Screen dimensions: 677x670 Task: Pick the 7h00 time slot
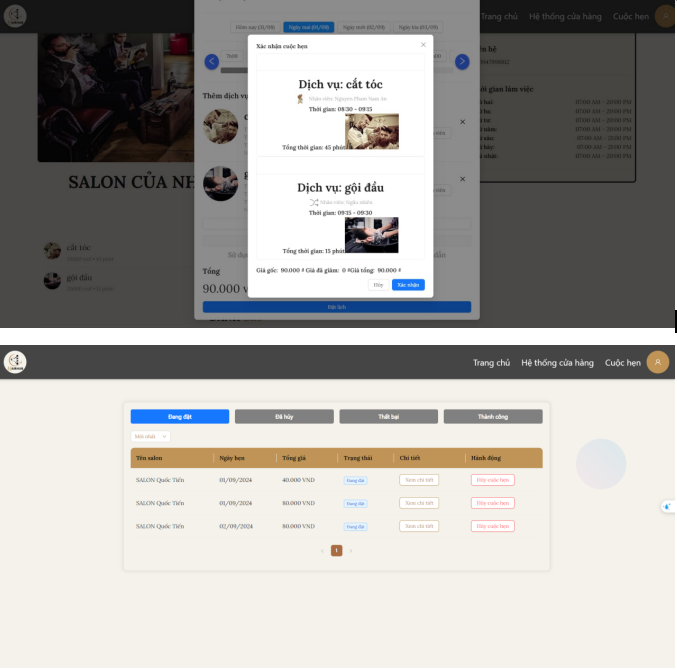pos(232,56)
